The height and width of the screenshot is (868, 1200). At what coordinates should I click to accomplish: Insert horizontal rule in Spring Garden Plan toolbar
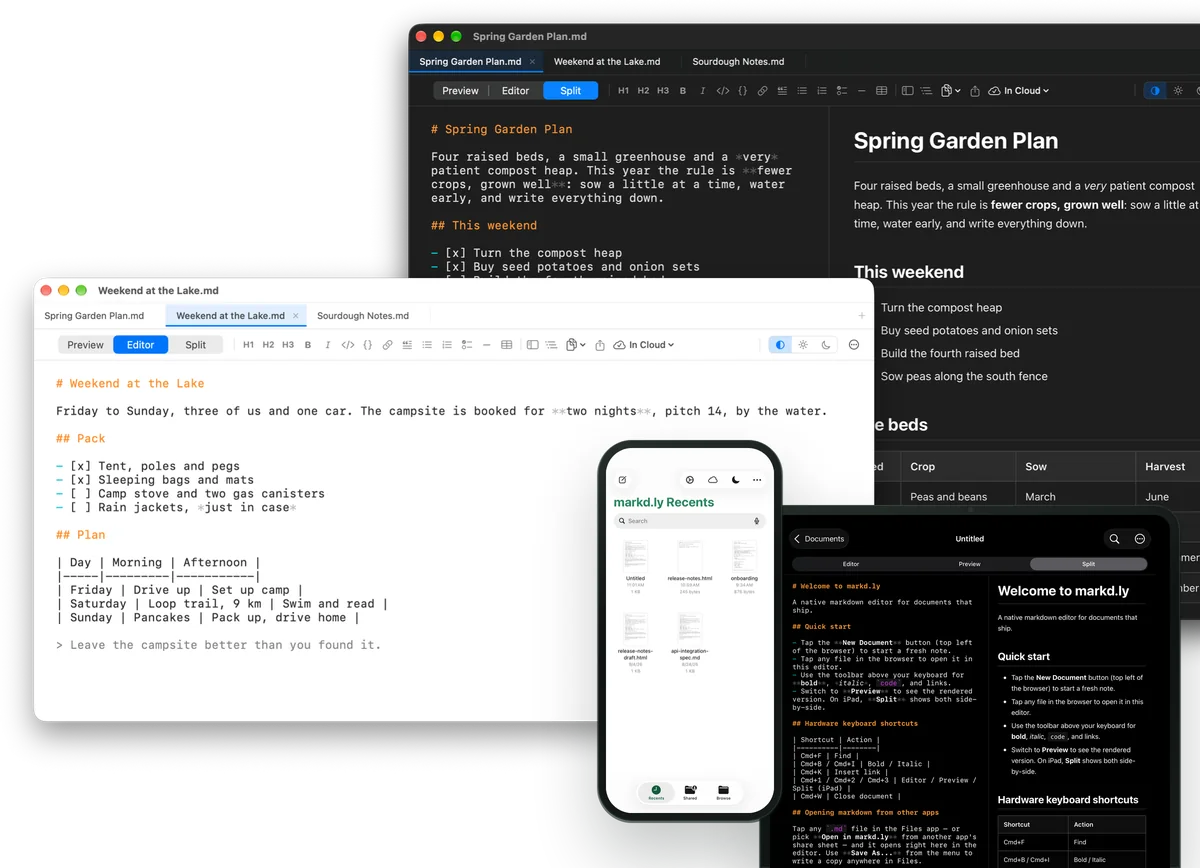(x=861, y=91)
